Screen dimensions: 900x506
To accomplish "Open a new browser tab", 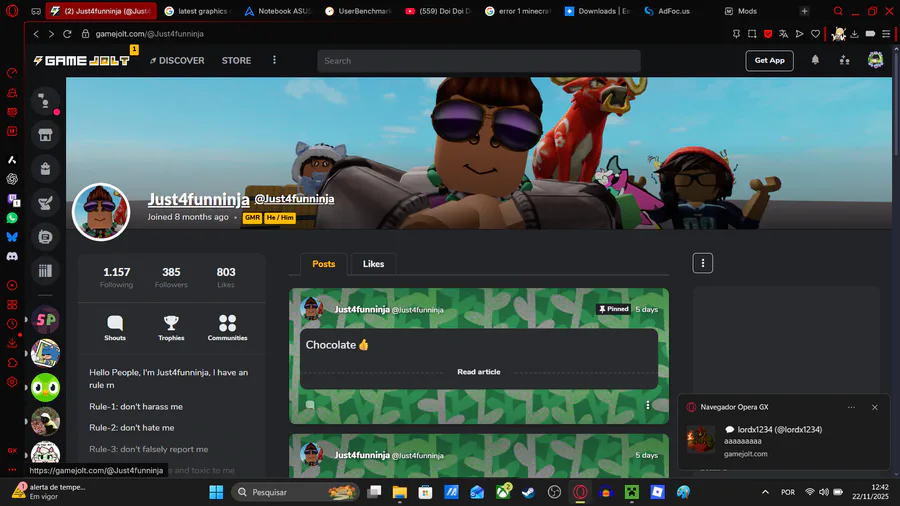I will (x=804, y=11).
